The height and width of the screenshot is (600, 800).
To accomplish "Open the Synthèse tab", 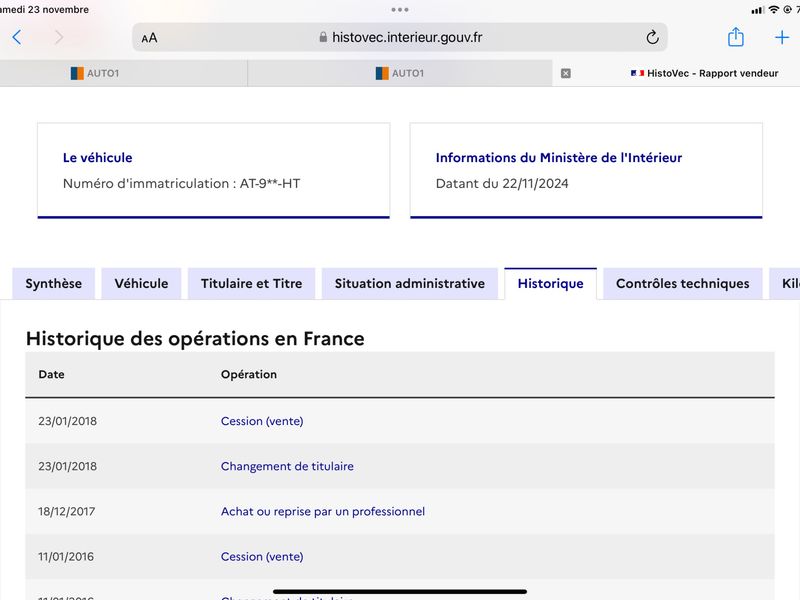I will coord(54,284).
